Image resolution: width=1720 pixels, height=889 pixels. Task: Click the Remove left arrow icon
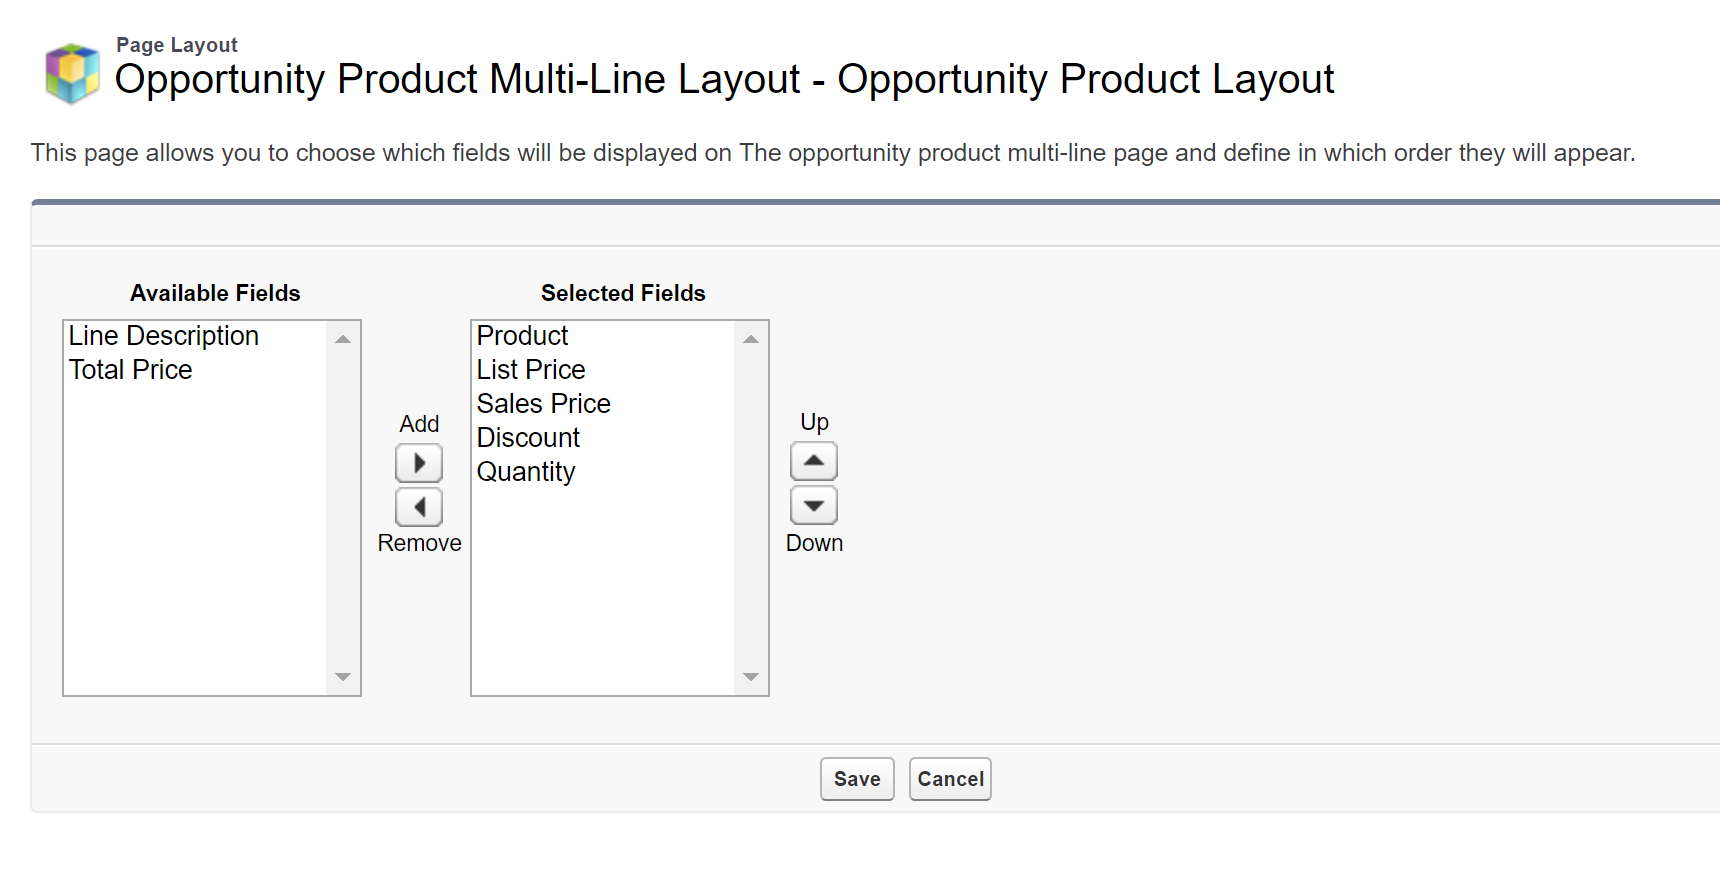(419, 507)
